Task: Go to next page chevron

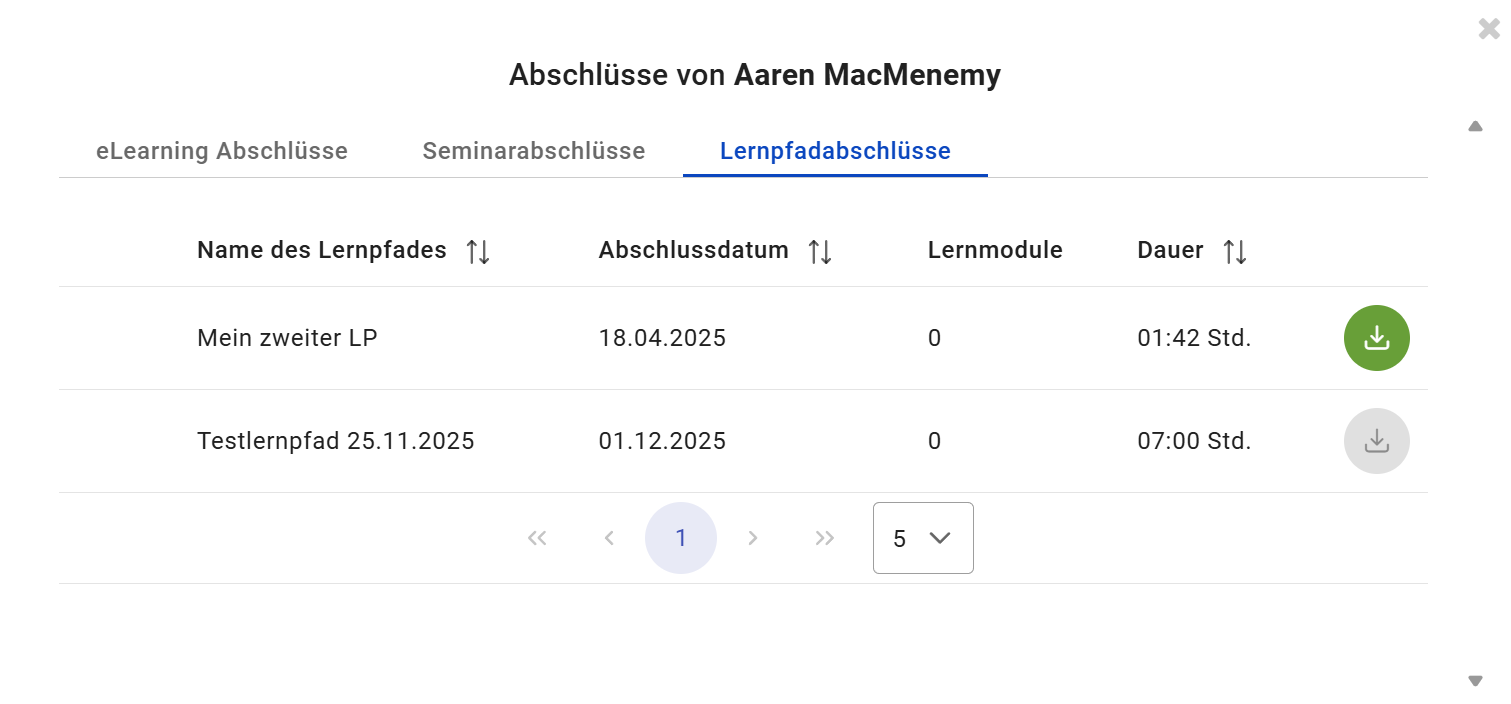Action: point(753,538)
